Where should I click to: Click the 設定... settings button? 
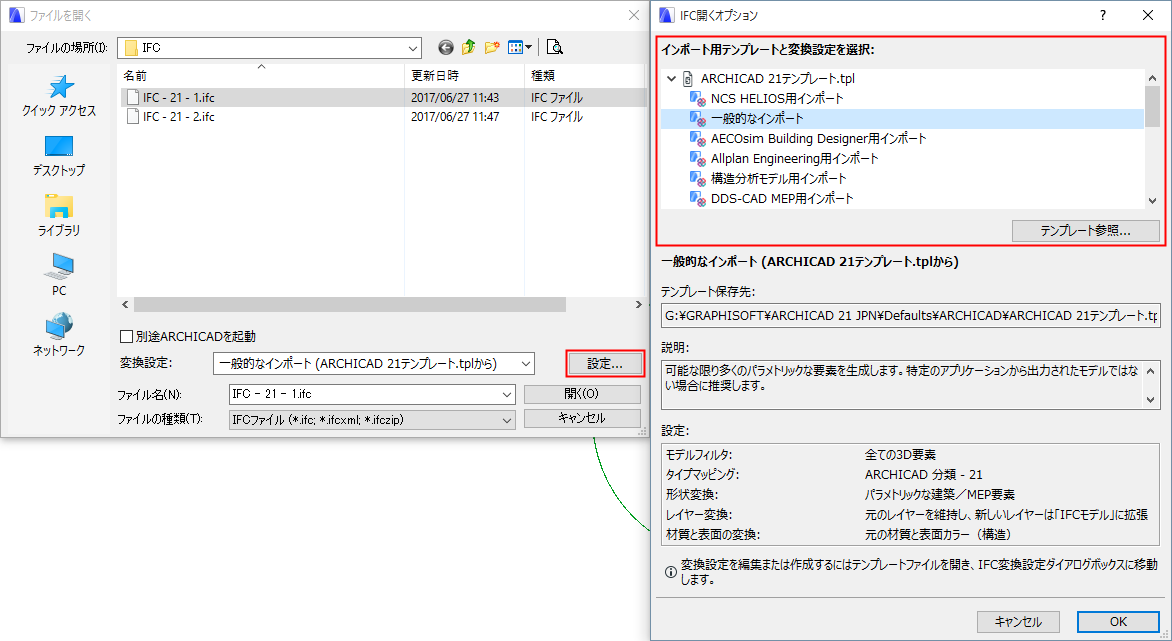(605, 364)
